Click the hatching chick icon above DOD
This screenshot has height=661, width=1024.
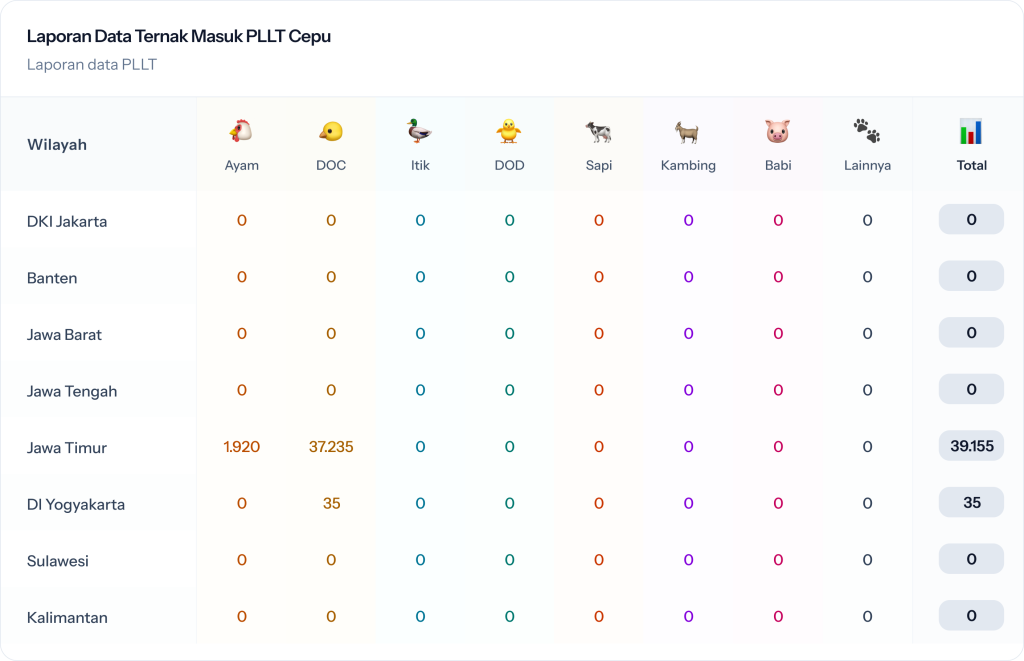pyautogui.click(x=509, y=131)
